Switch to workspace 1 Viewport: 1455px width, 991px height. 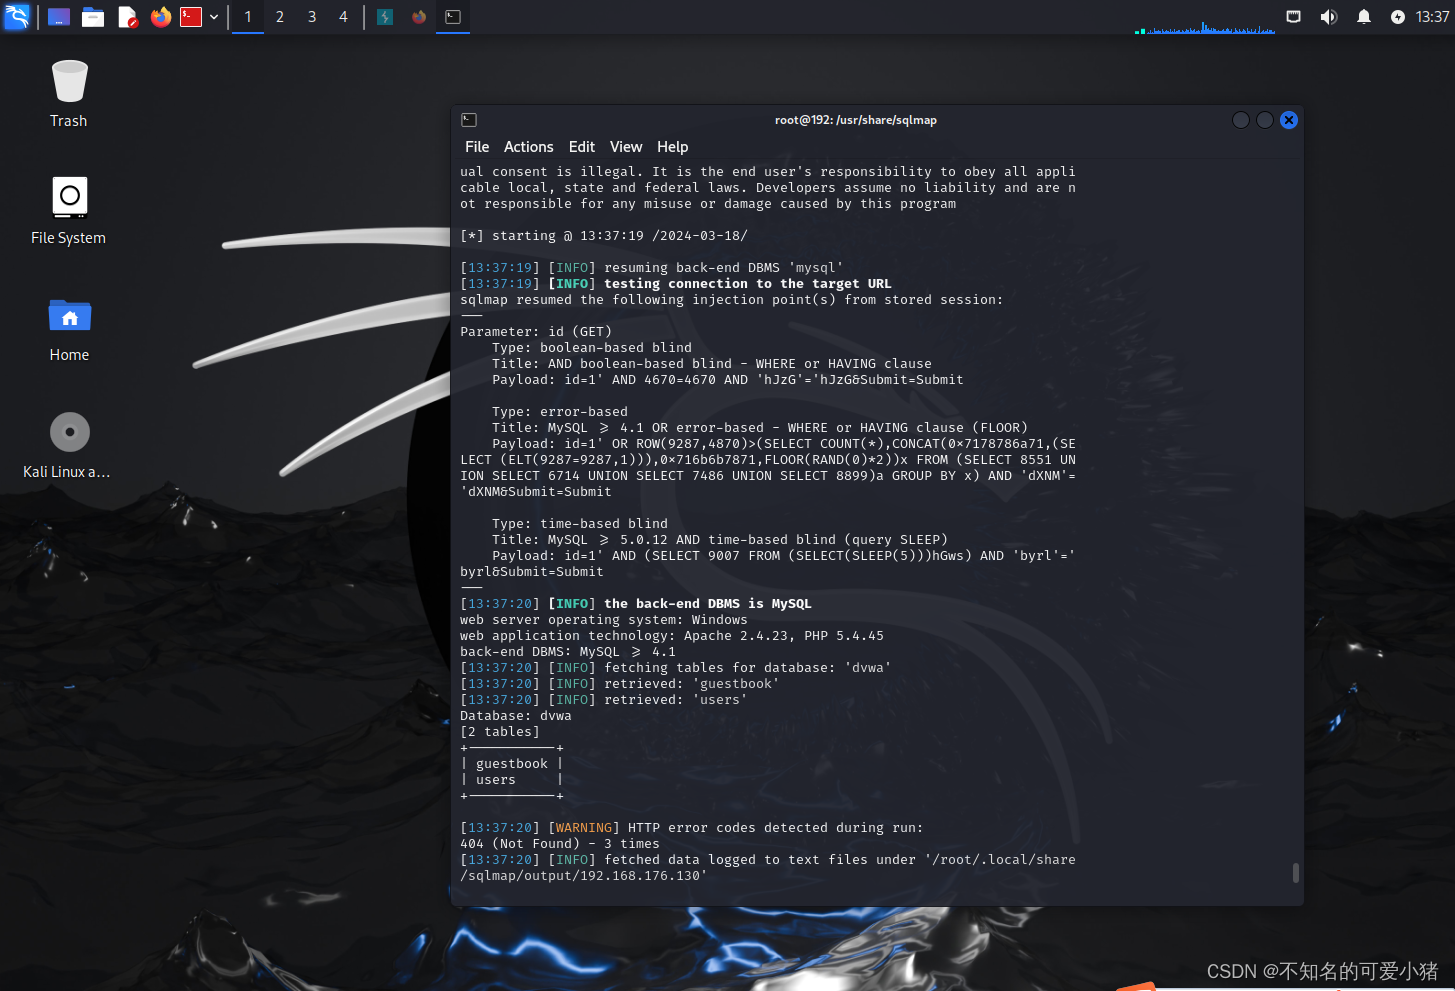[248, 17]
